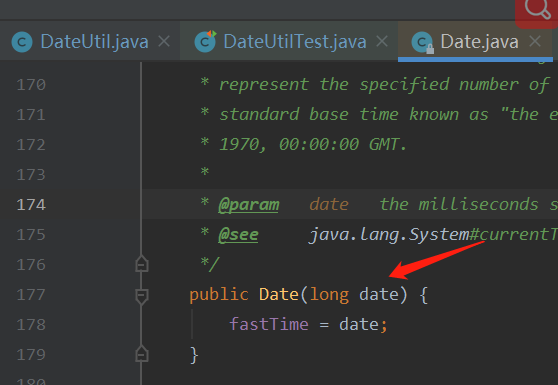
Task: Close the DateUtilTest.java tab
Action: point(382,41)
